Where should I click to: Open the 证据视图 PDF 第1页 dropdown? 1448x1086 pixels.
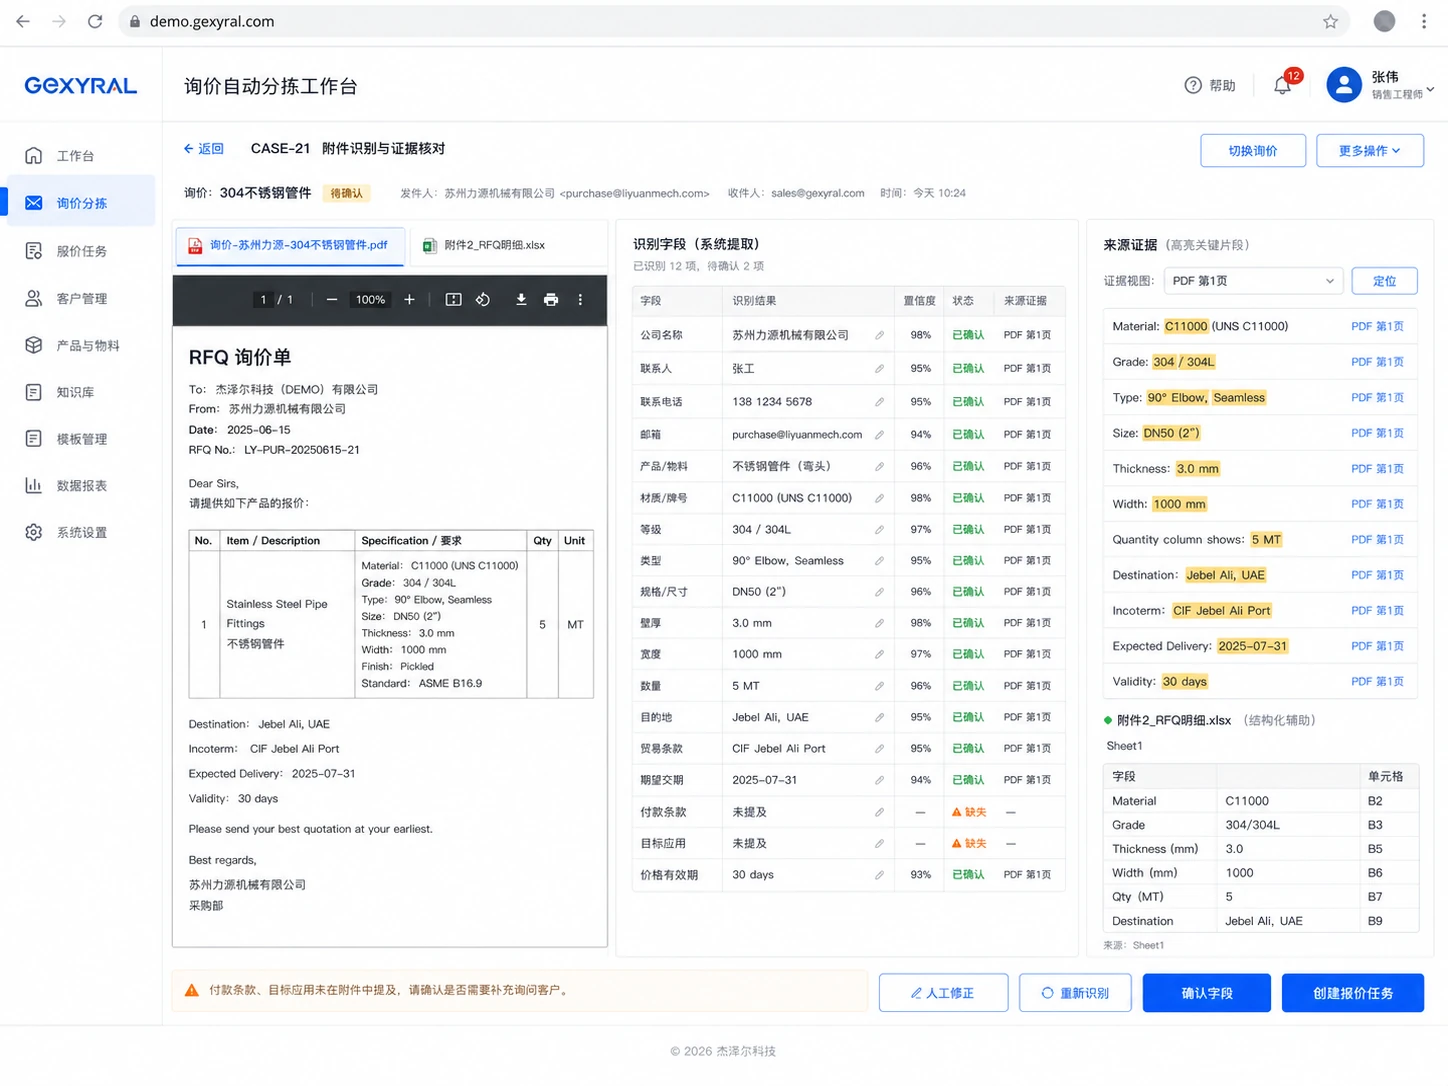pos(1252,281)
